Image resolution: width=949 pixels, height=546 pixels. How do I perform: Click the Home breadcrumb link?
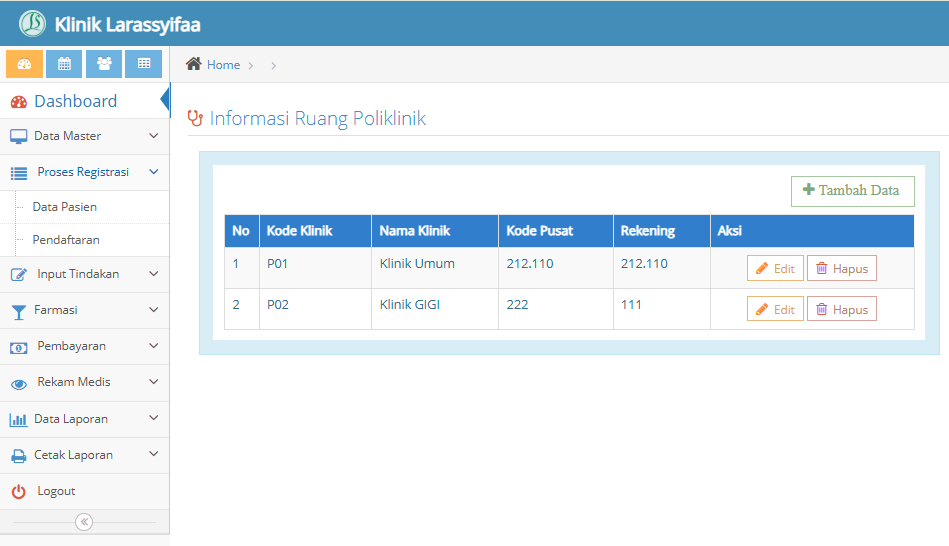223,65
